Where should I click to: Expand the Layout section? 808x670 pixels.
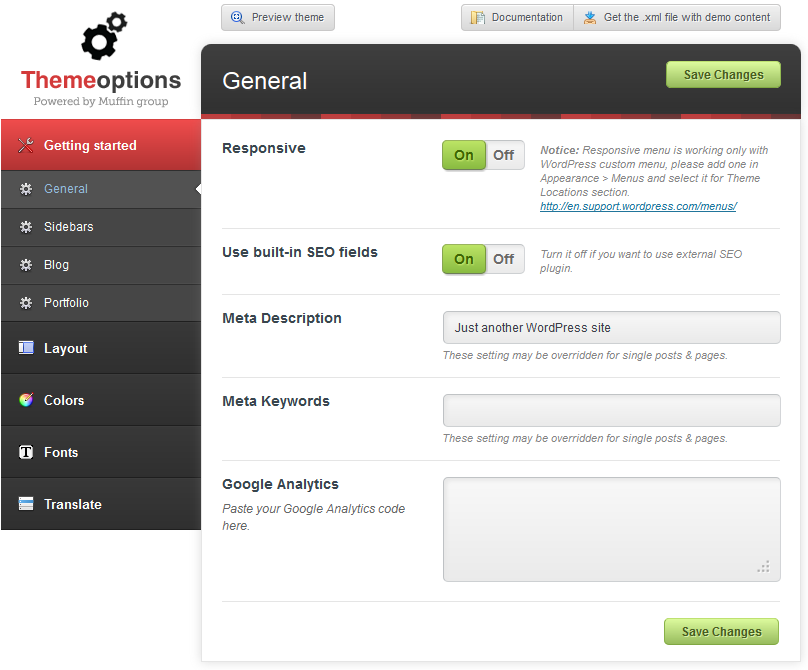click(101, 348)
